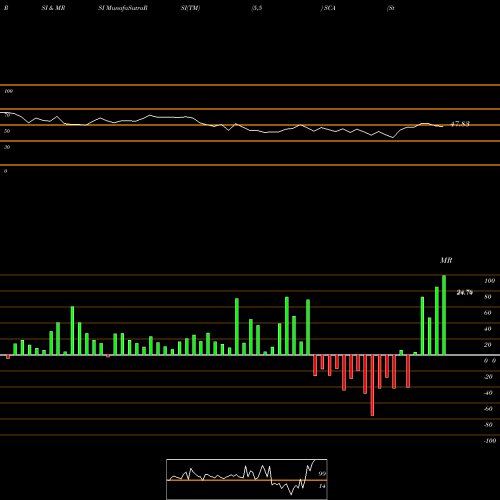Open the mini RSI thumbnail chart
This screenshot has height=500, width=500.
247,479
